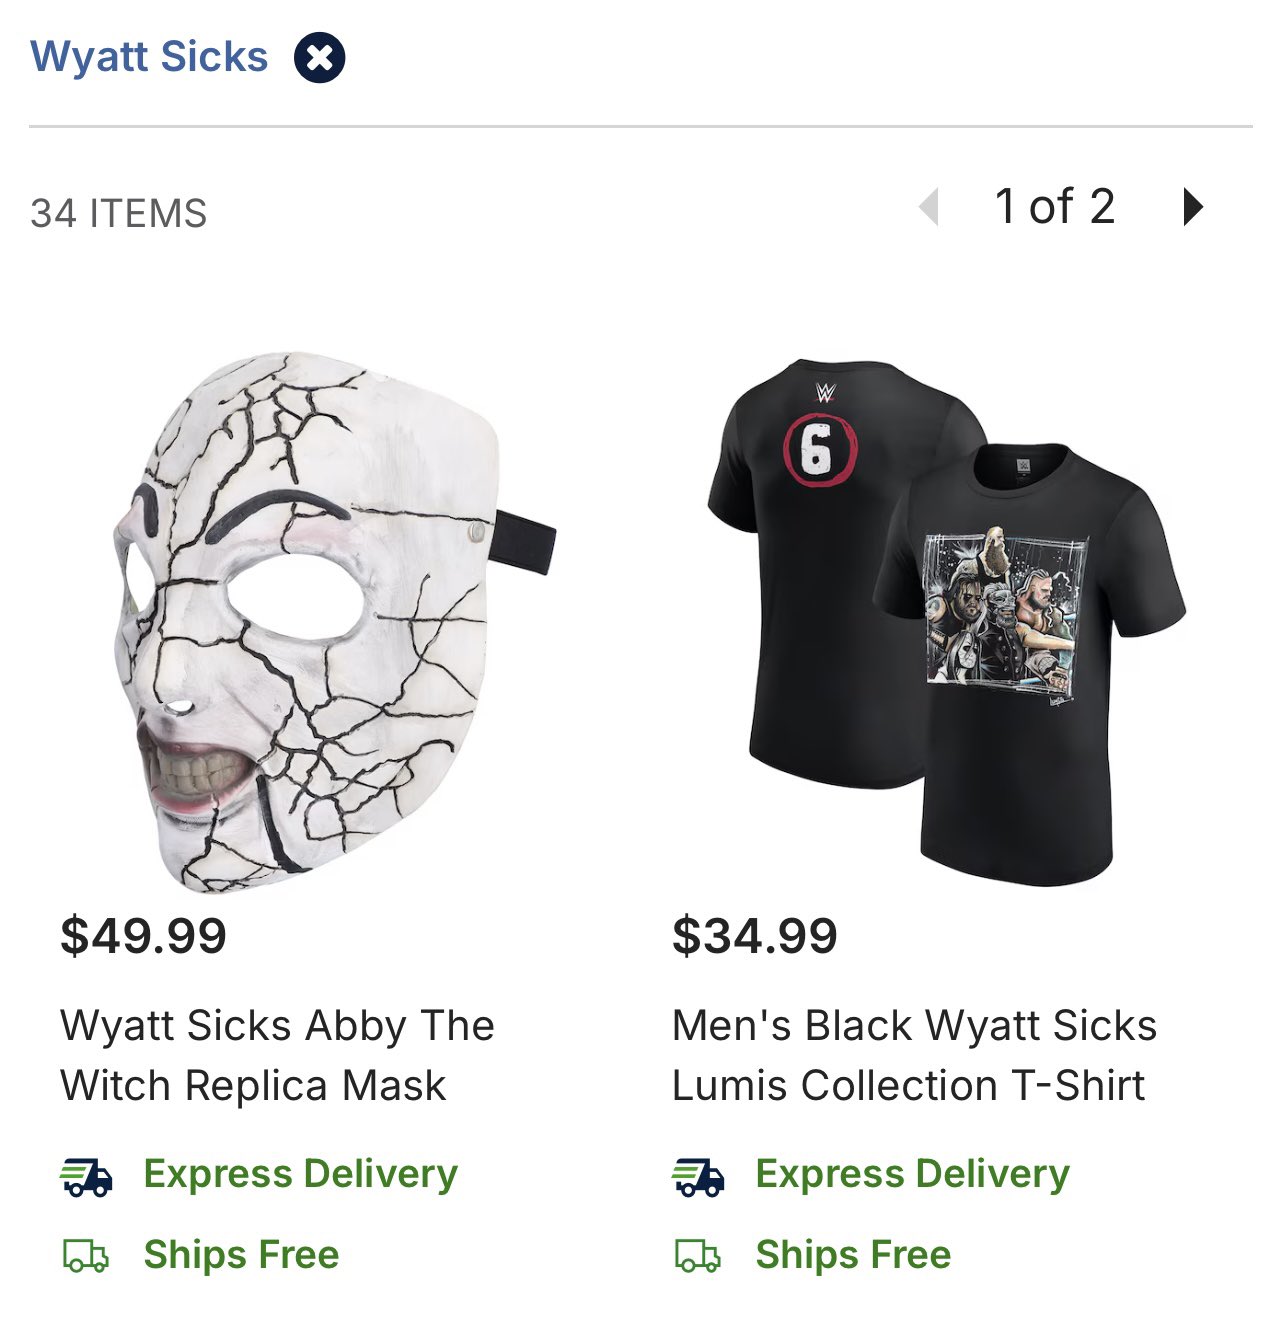Click Ships Free text under the T-shirt
Viewport: 1283px width, 1327px height.
tap(853, 1255)
